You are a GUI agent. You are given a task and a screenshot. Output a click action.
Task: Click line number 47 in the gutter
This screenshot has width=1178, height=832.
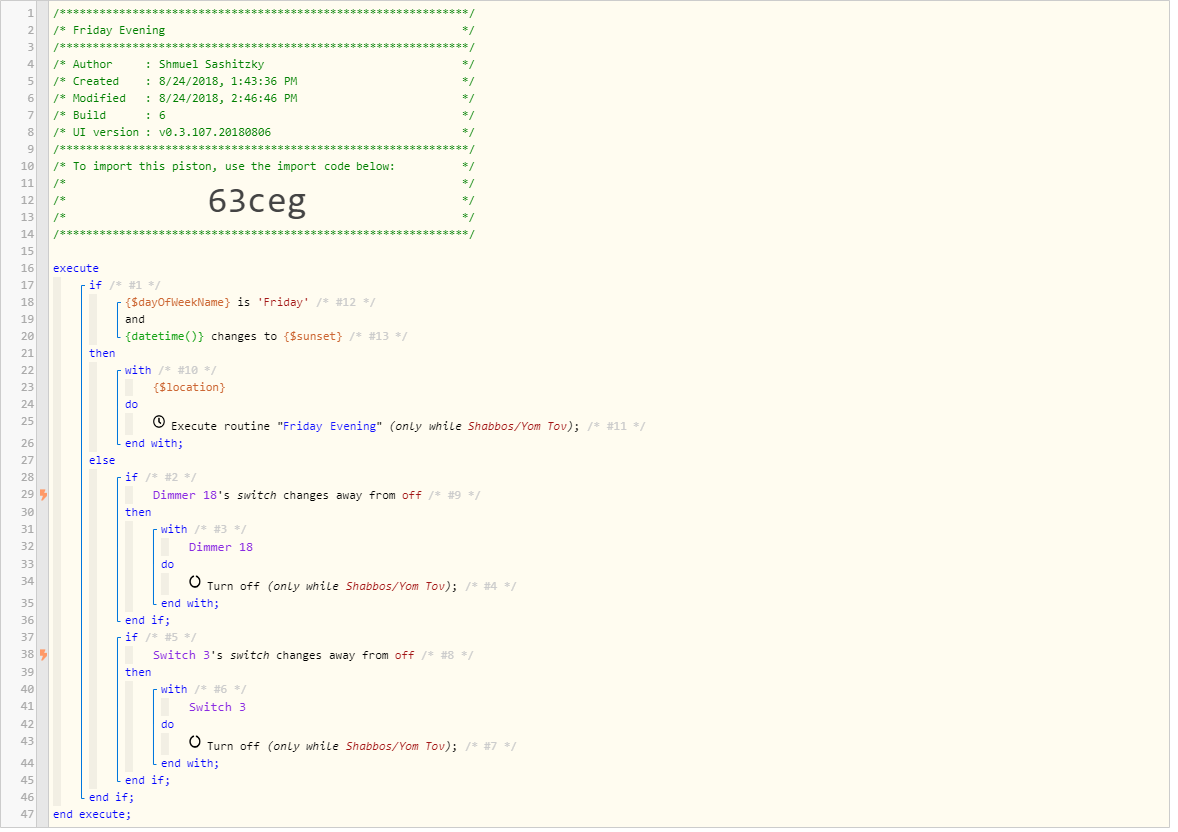point(28,815)
